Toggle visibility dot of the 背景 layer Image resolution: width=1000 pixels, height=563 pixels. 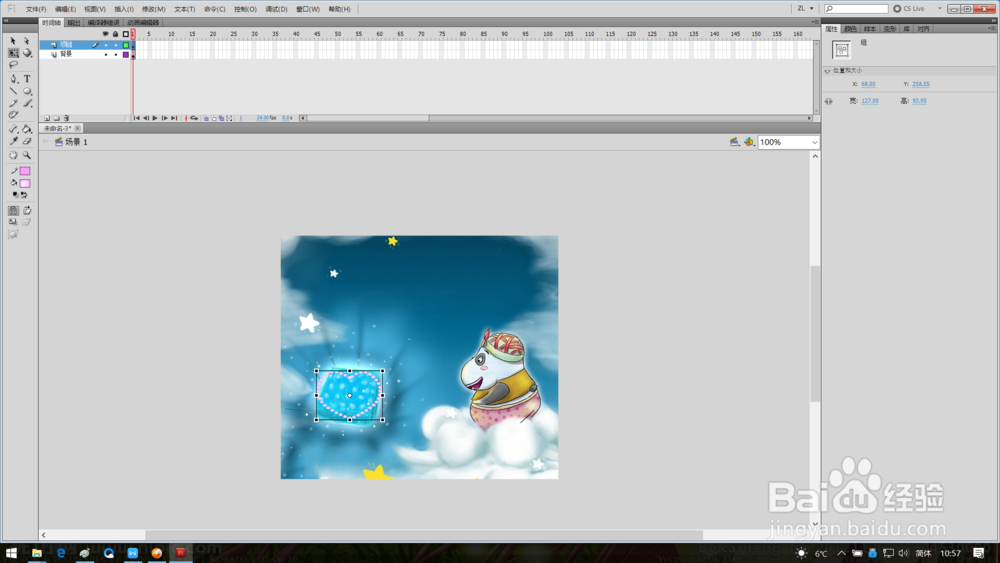coord(106,55)
